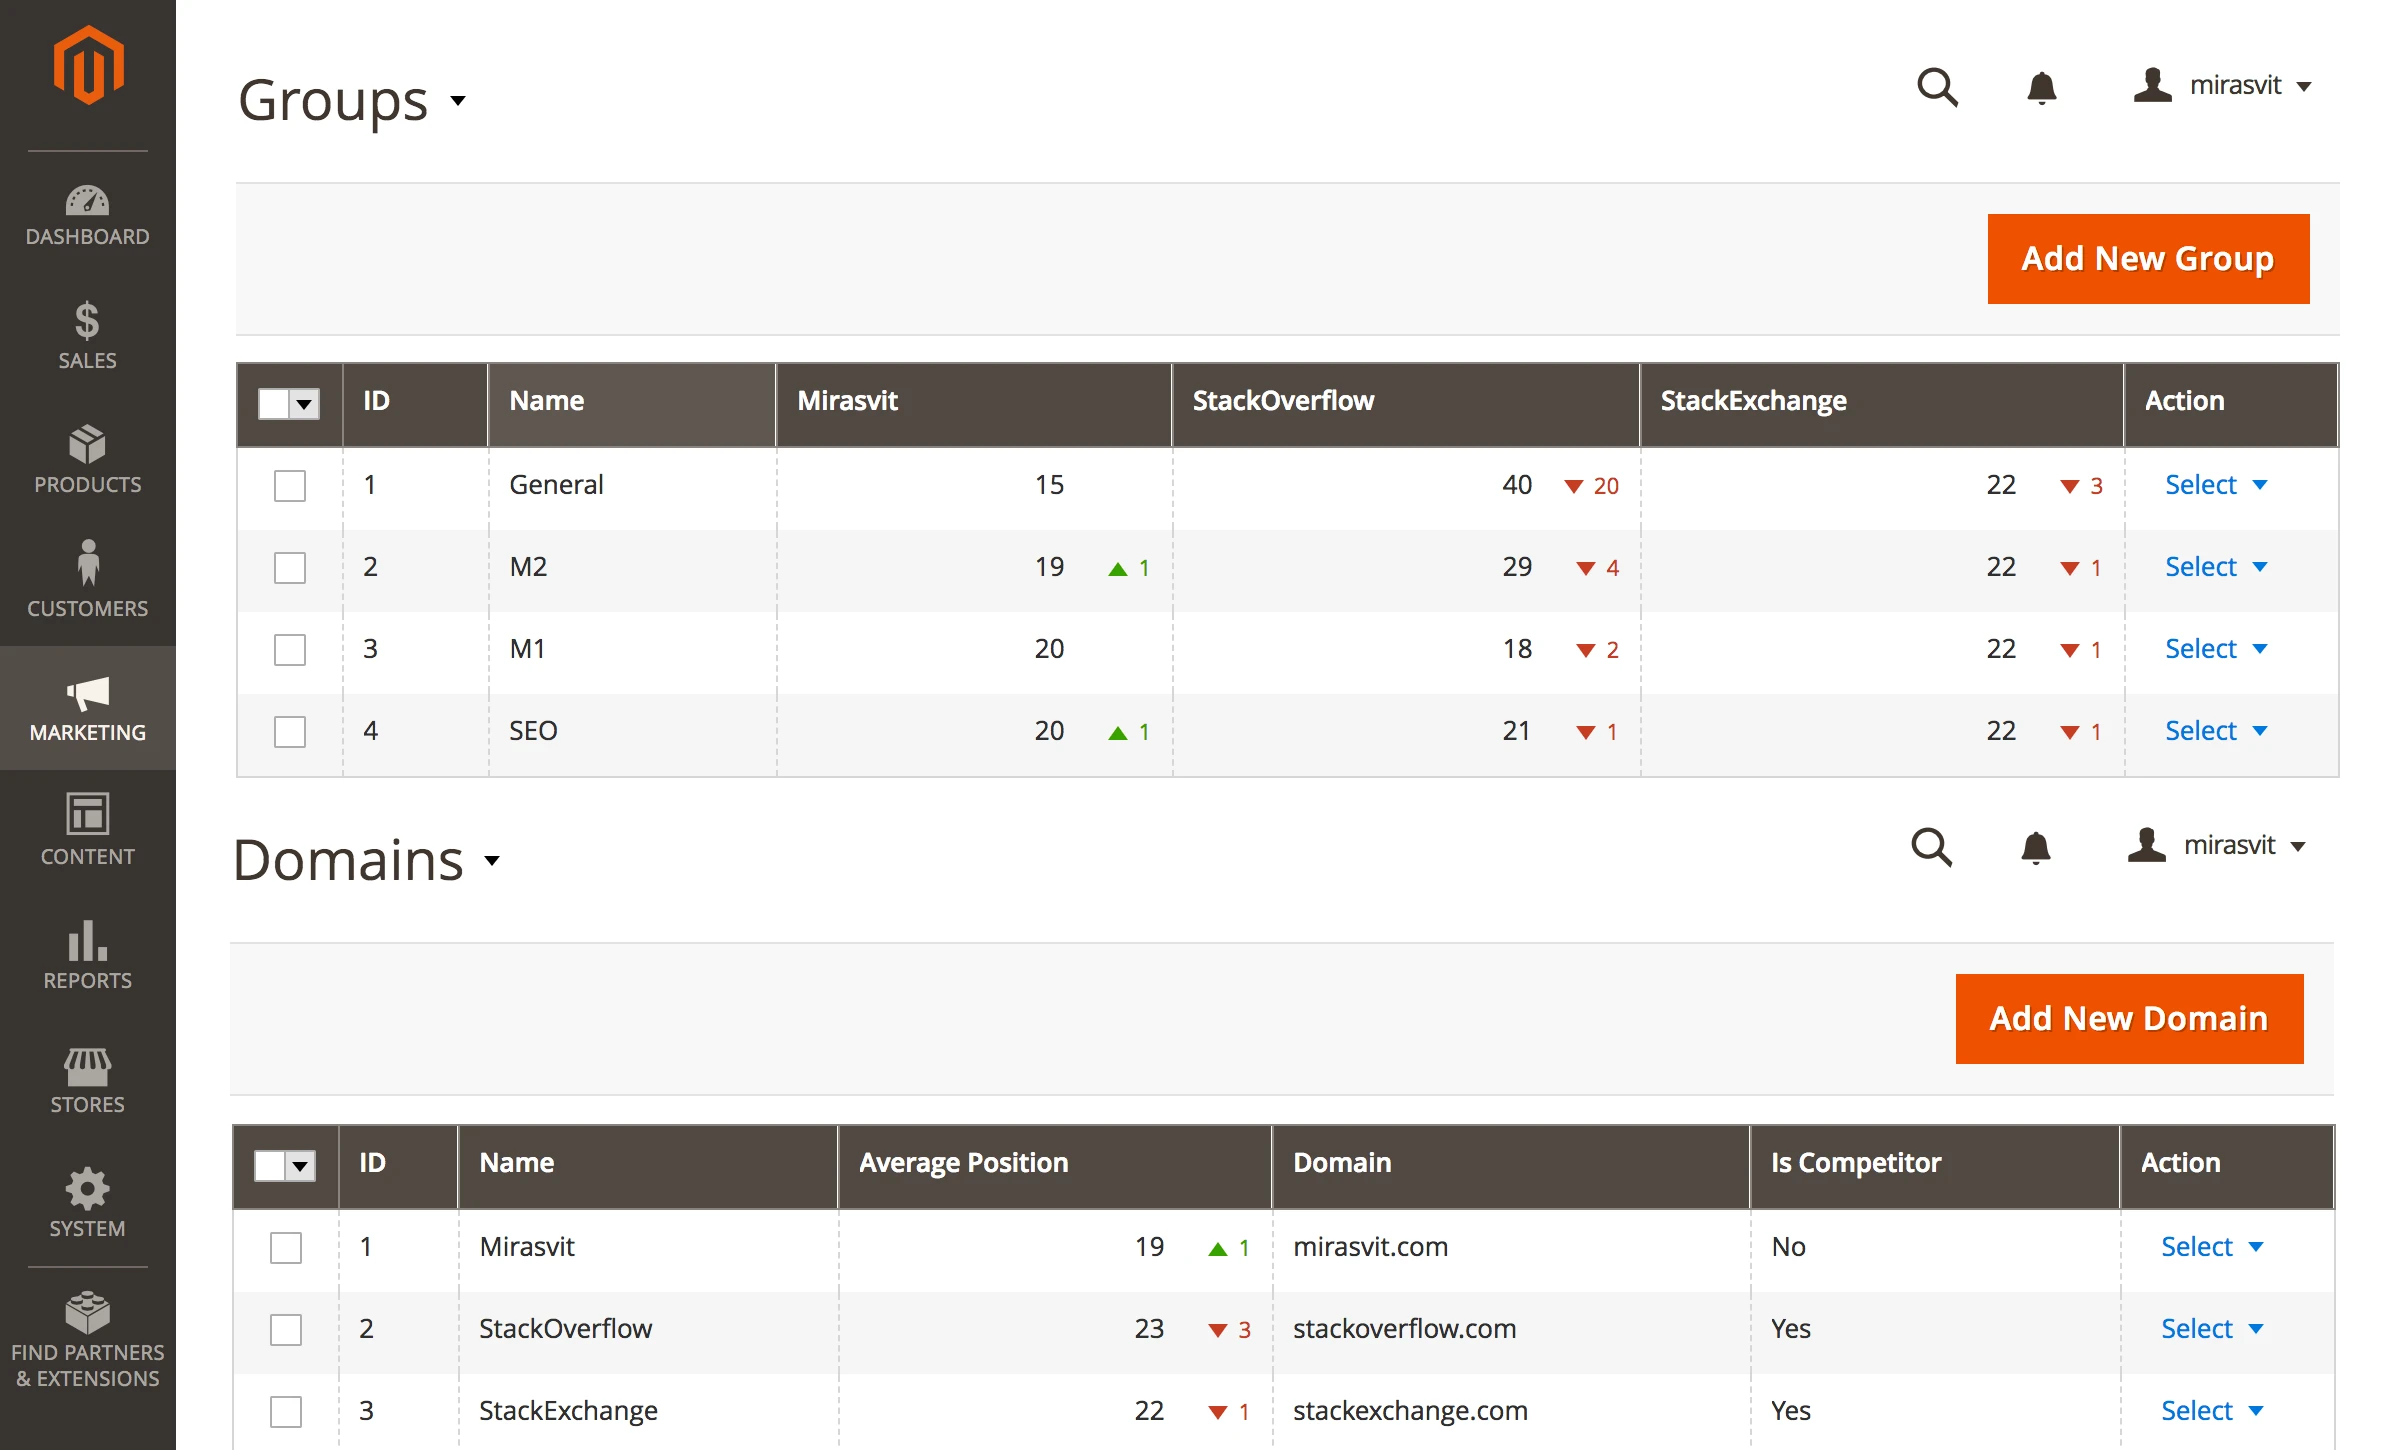
Task: Open mirasvit account menu in Groups header
Action: coord(2222,86)
